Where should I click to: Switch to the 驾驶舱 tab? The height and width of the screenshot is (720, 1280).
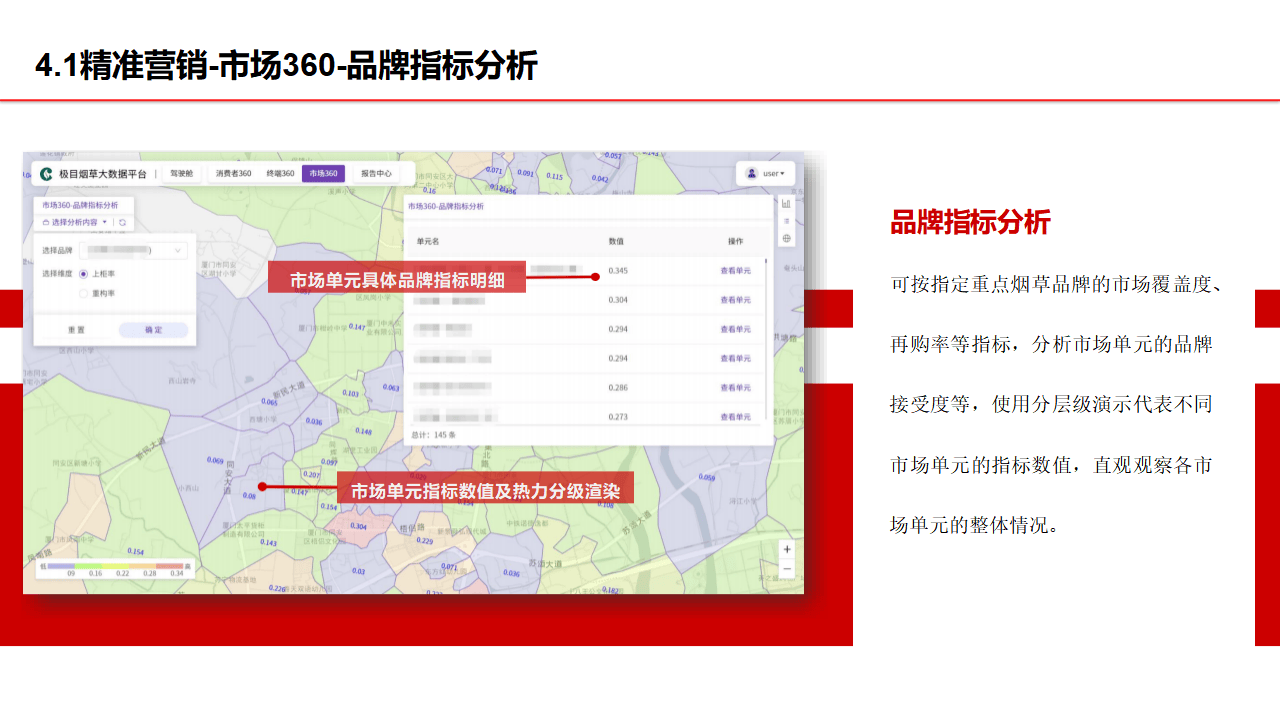click(182, 173)
